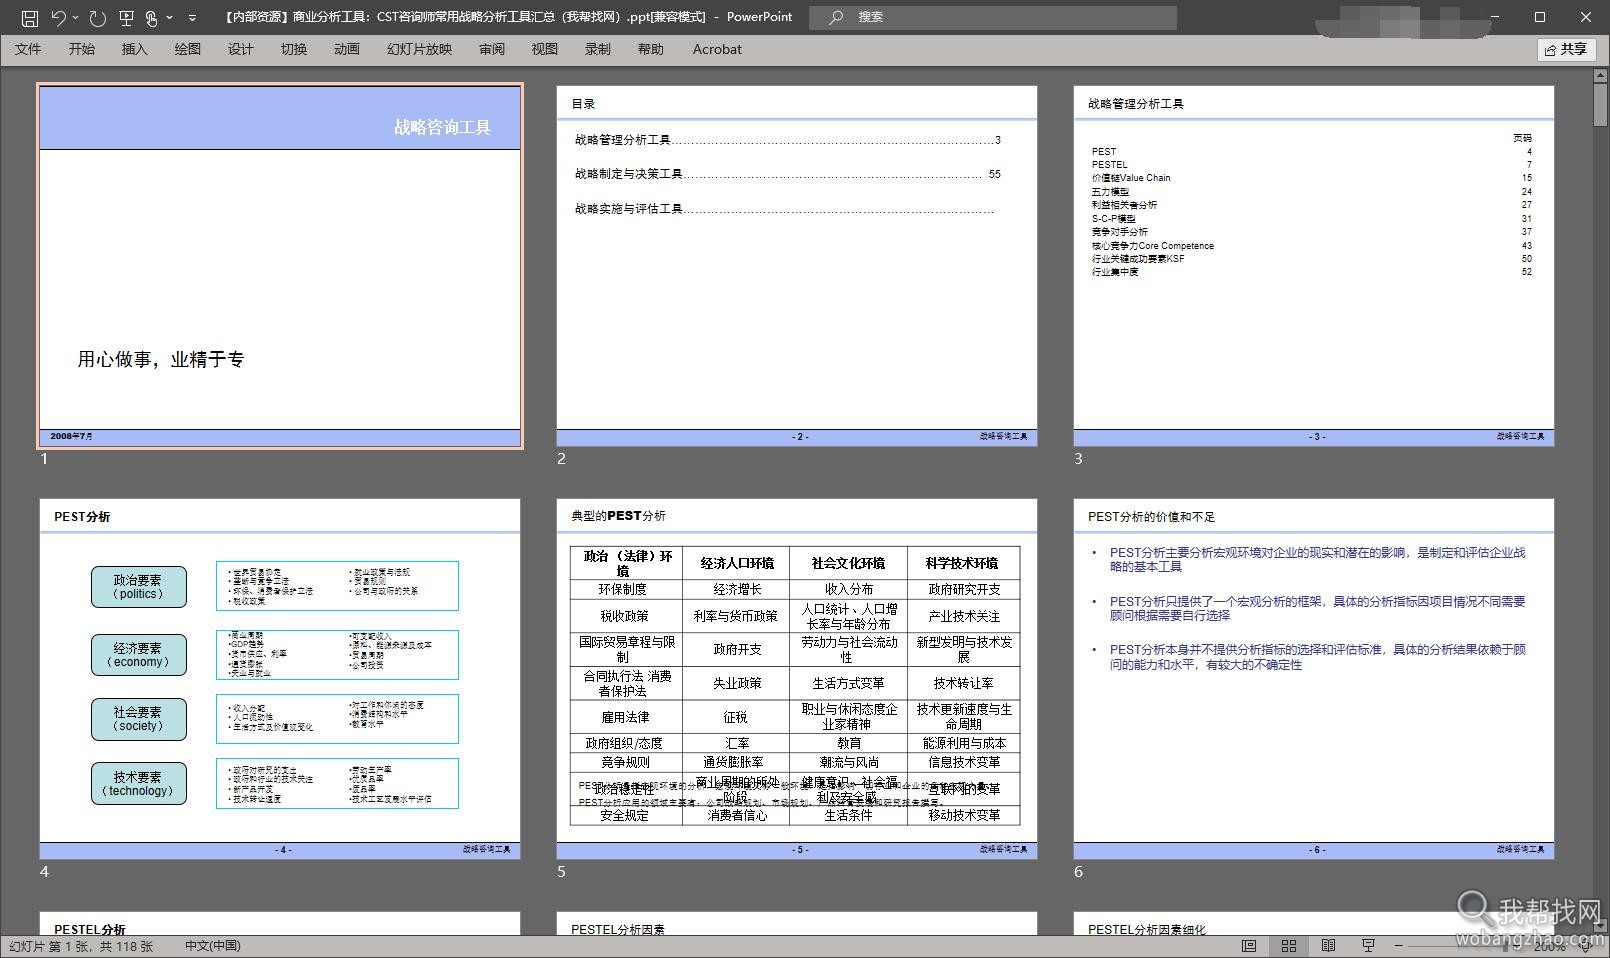Open Customize Quick Access Toolbar dropdown

pyautogui.click(x=192, y=17)
